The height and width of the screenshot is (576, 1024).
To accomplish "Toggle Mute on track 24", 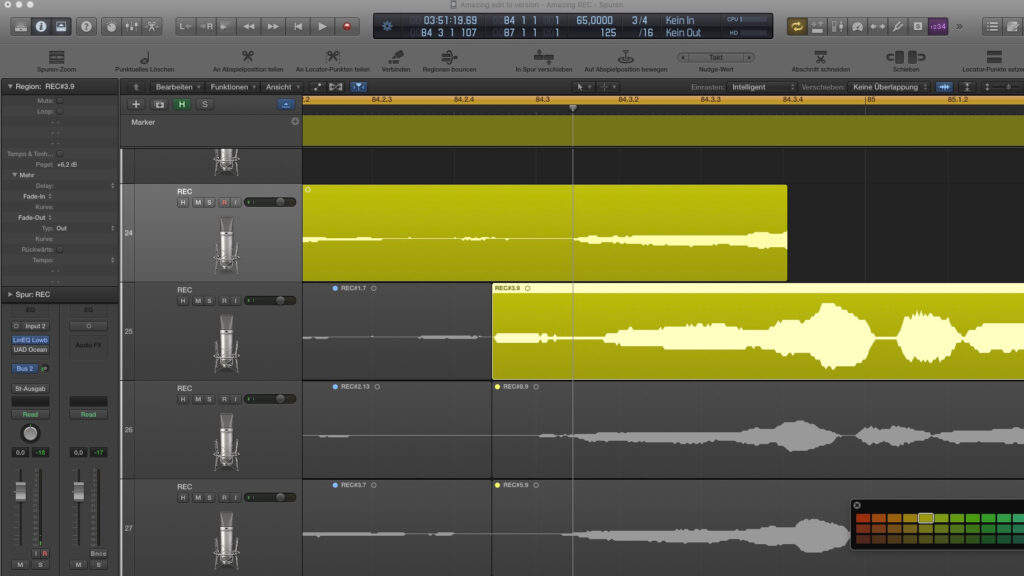I will [197, 202].
